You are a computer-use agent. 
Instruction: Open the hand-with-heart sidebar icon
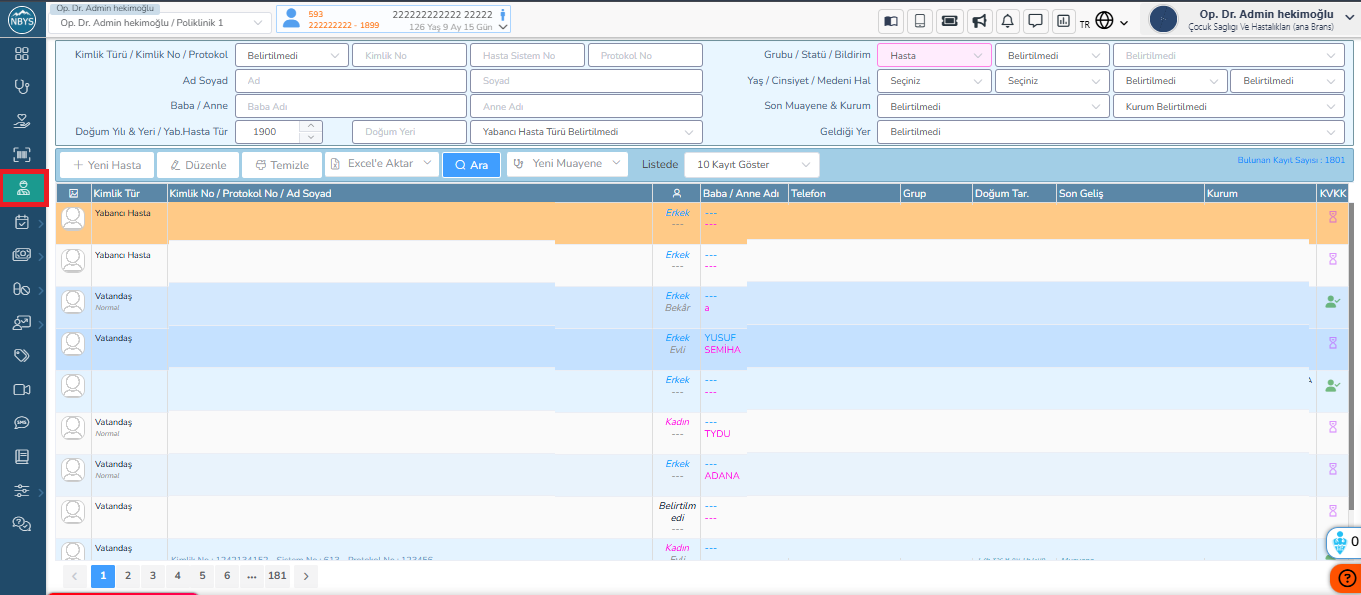[x=22, y=121]
